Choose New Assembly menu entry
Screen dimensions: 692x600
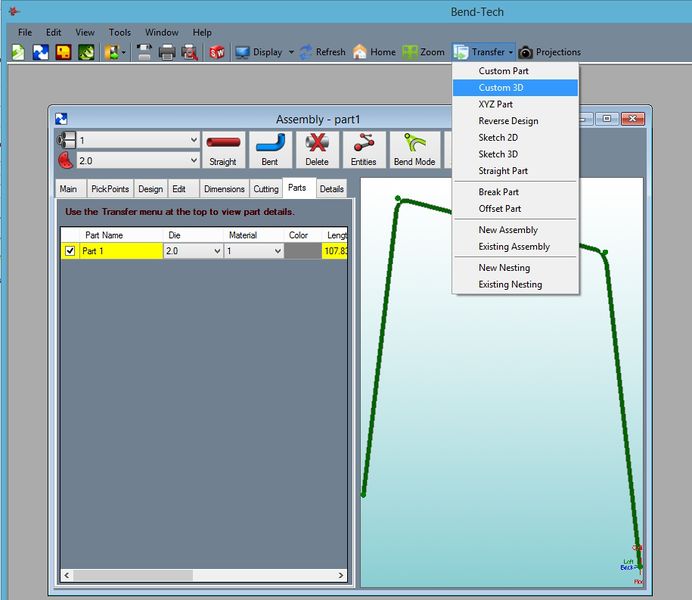515,230
